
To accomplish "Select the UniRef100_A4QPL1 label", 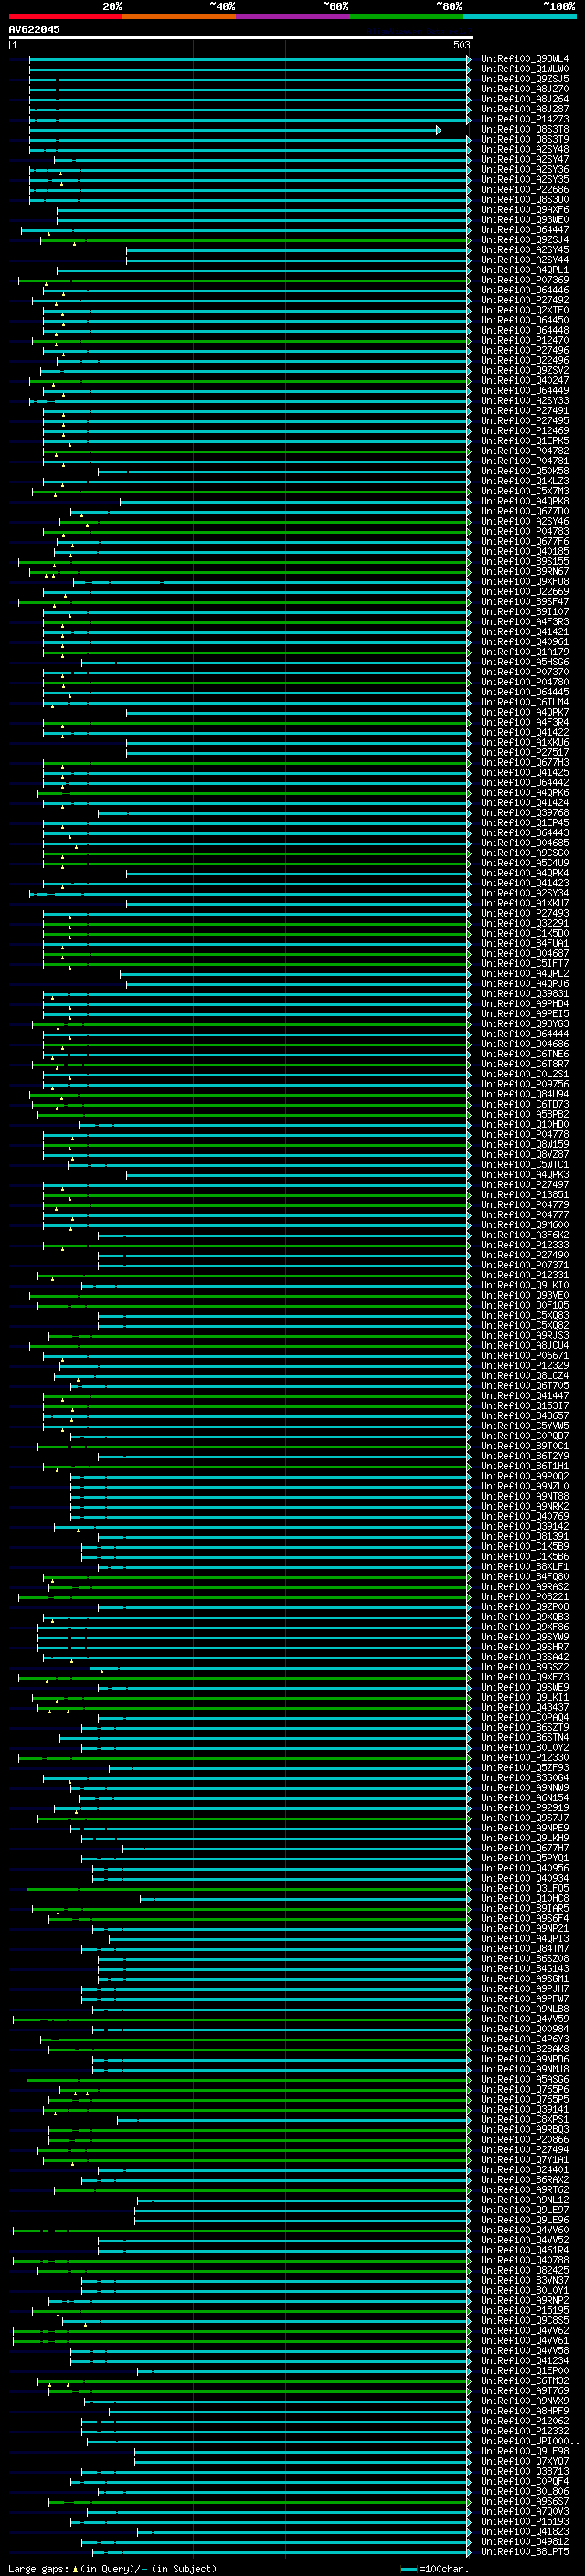I will 524,270.
